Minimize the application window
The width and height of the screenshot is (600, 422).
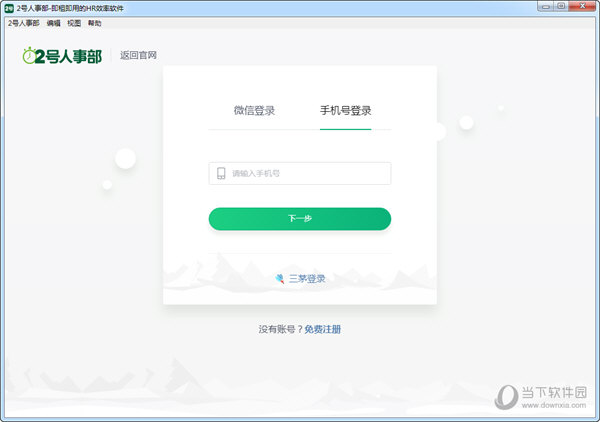point(546,6)
